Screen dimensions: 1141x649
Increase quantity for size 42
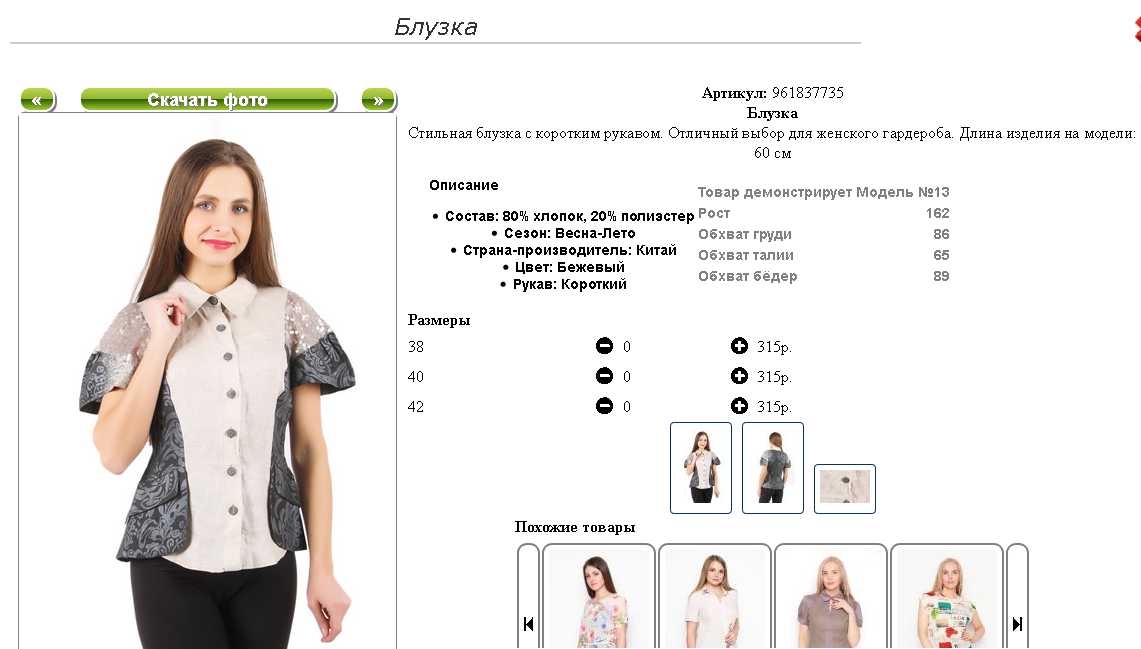tap(739, 406)
